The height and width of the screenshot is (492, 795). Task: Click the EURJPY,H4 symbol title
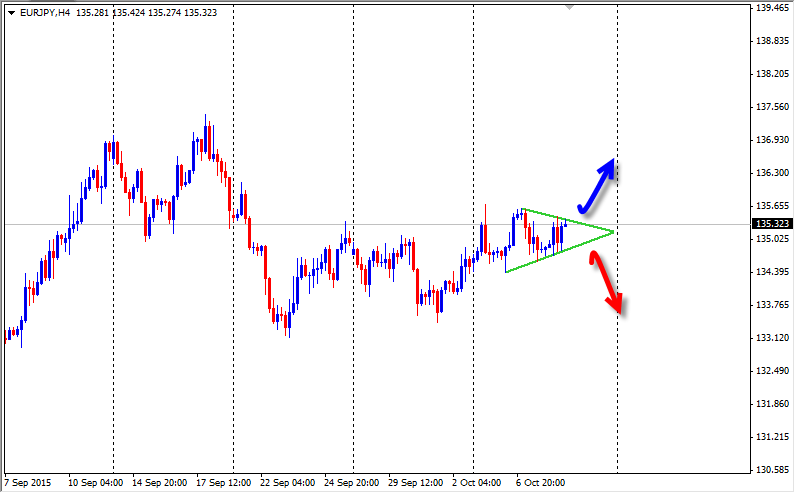point(45,13)
